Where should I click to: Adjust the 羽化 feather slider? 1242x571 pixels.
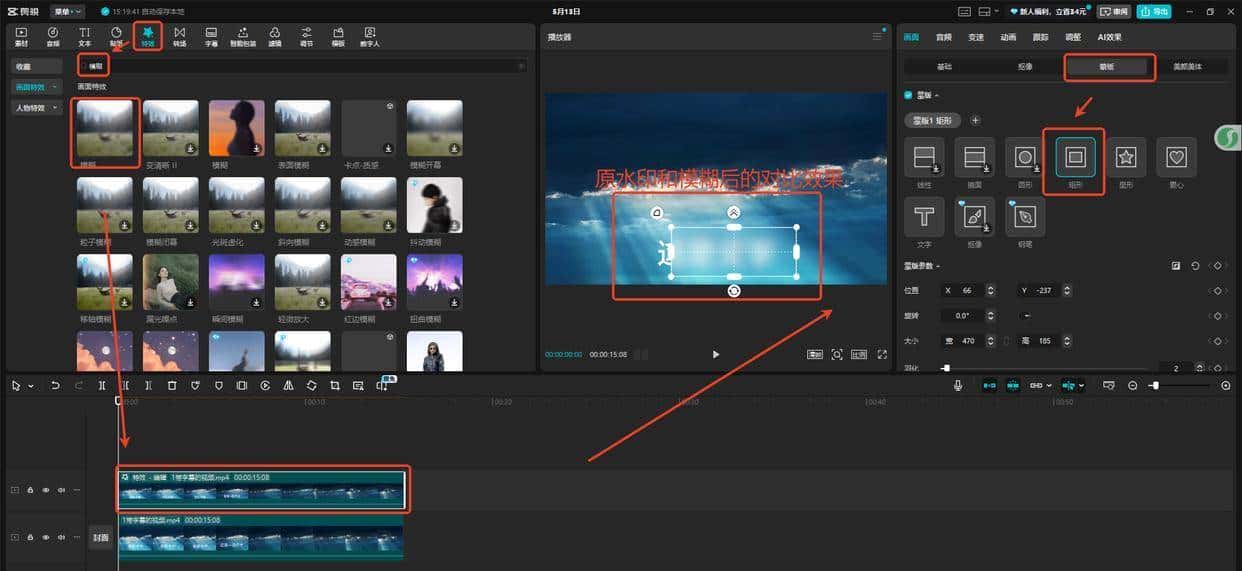point(946,368)
